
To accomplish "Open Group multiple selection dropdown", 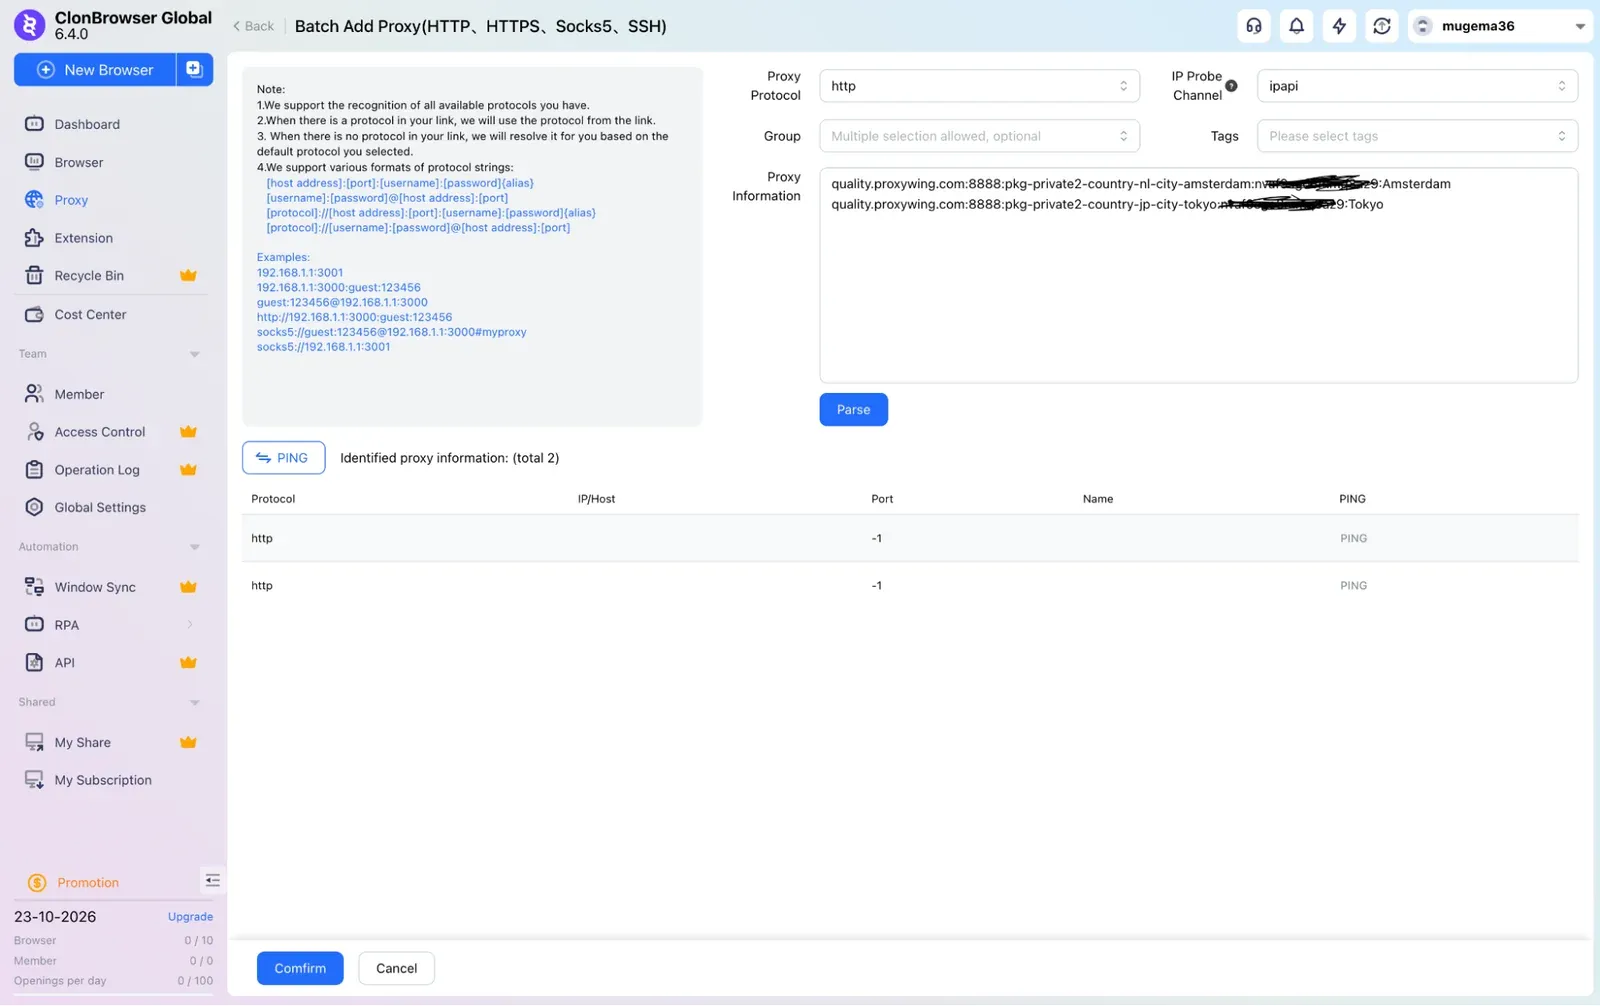I will coord(979,136).
